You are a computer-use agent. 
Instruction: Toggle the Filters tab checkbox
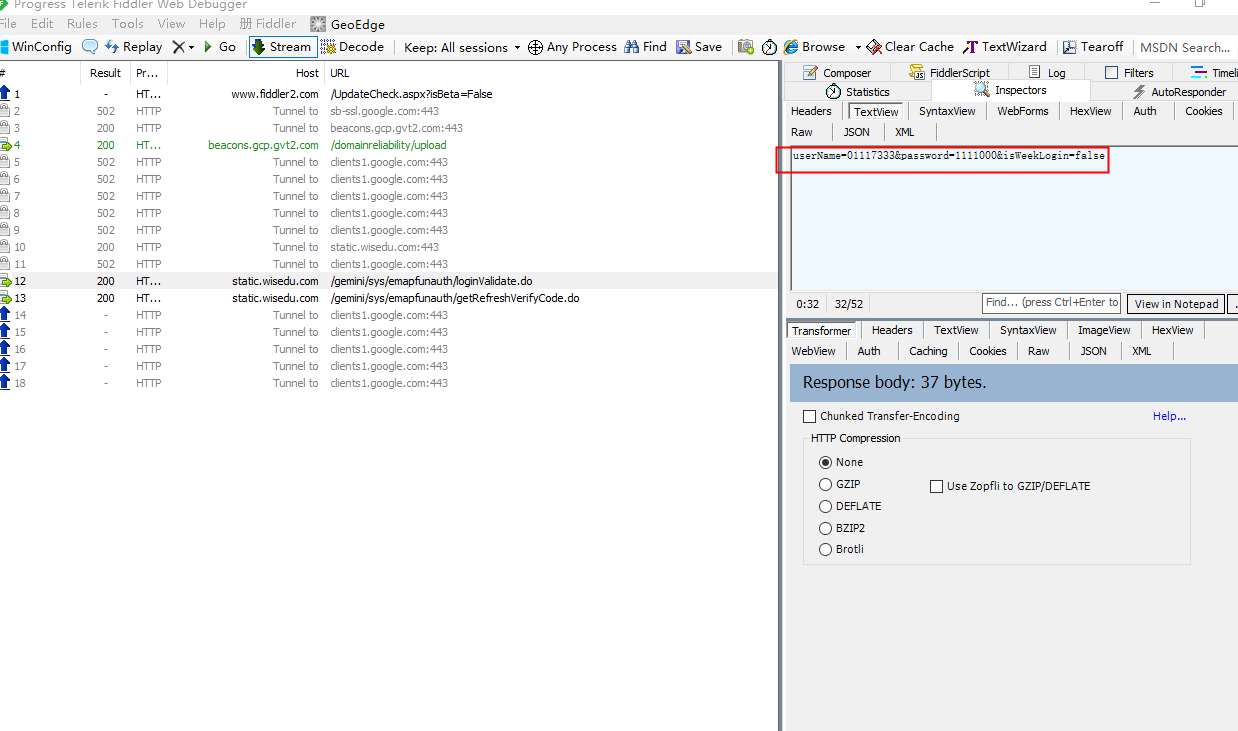pyautogui.click(x=1111, y=73)
